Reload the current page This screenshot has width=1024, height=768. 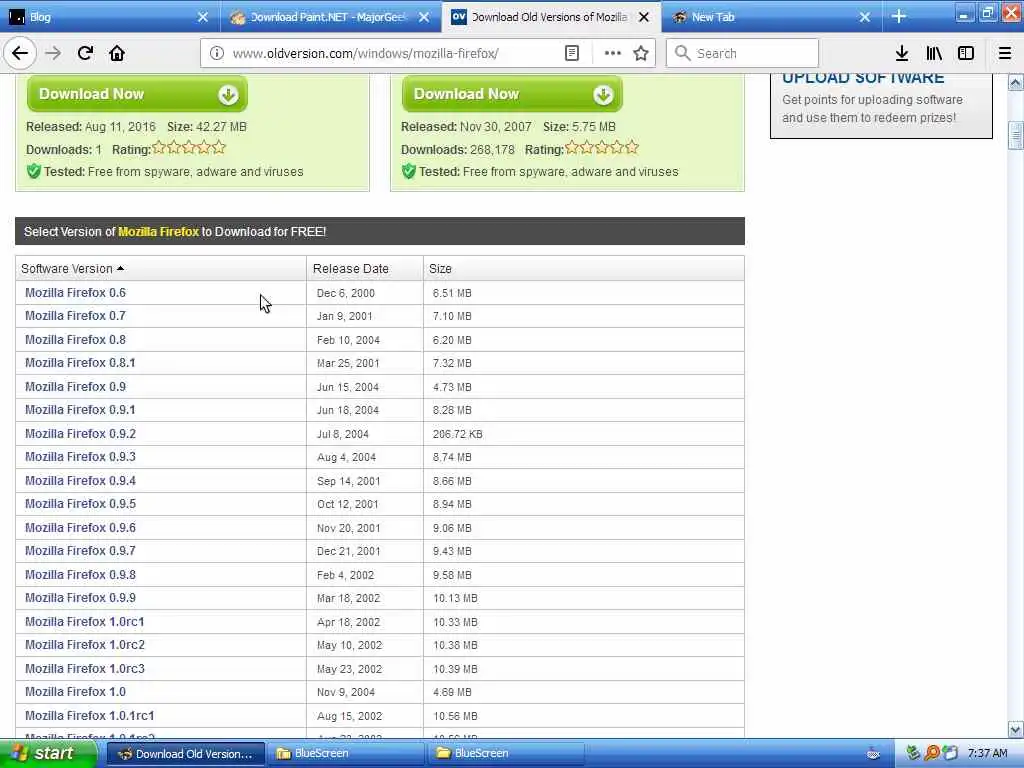tap(85, 53)
